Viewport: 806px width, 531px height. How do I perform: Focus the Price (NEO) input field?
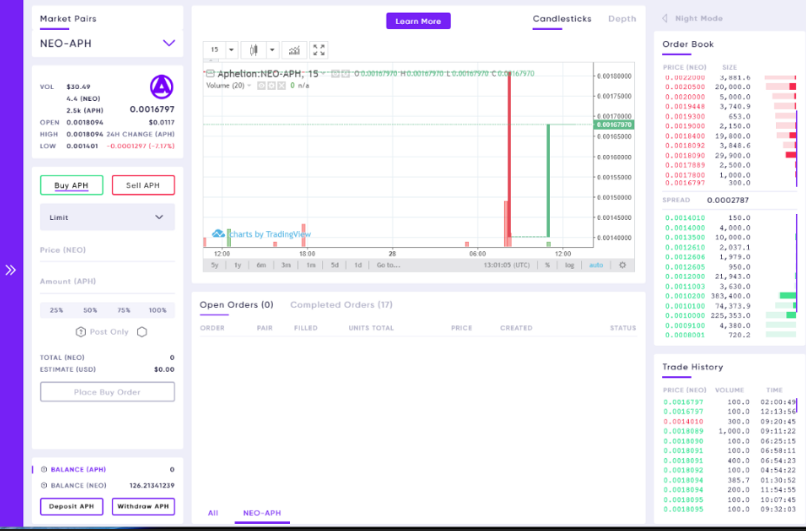coord(107,250)
